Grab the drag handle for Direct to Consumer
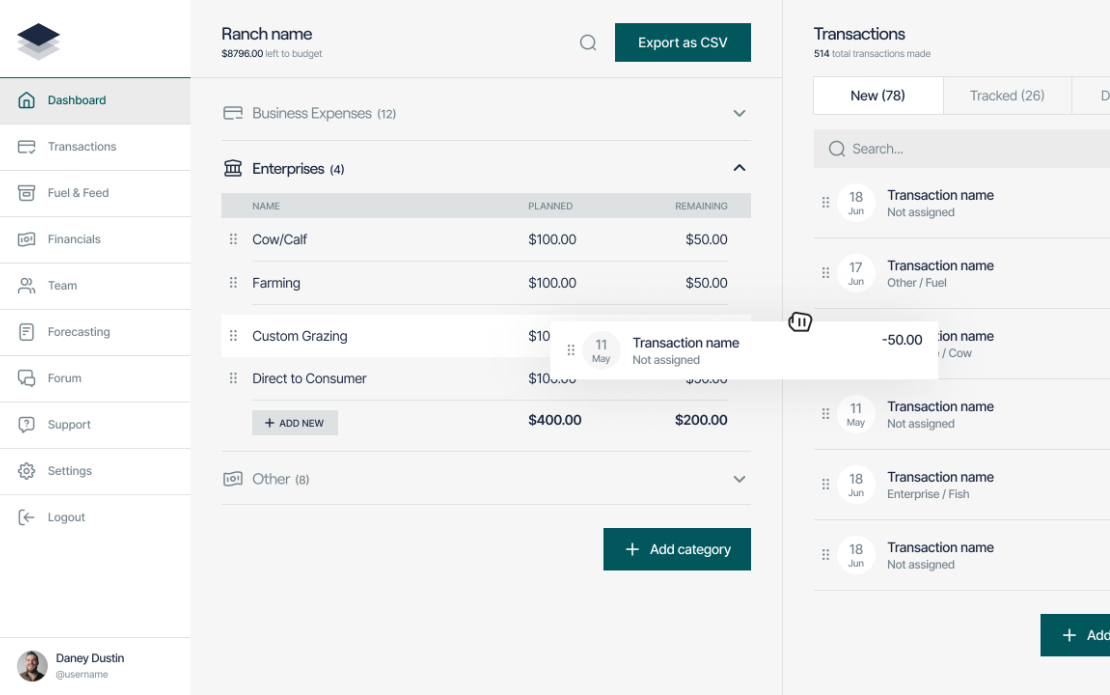Image resolution: width=1110 pixels, height=695 pixels. [x=233, y=378]
